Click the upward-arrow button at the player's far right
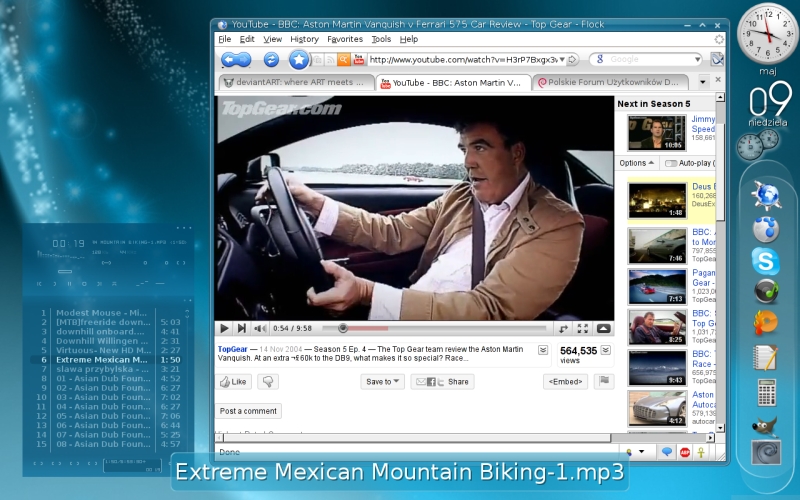The height and width of the screenshot is (500, 800). 603,328
